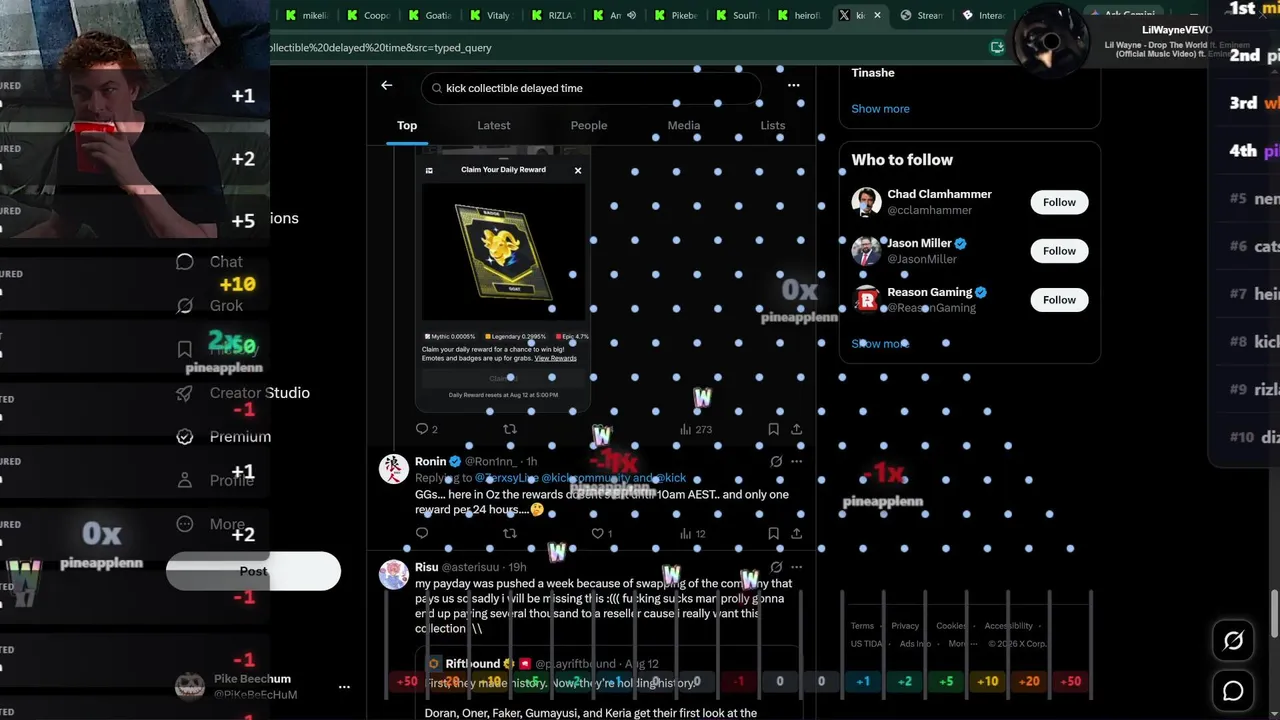This screenshot has height=720, width=1280.
Task: Share Ronin's post
Action: [796, 534]
